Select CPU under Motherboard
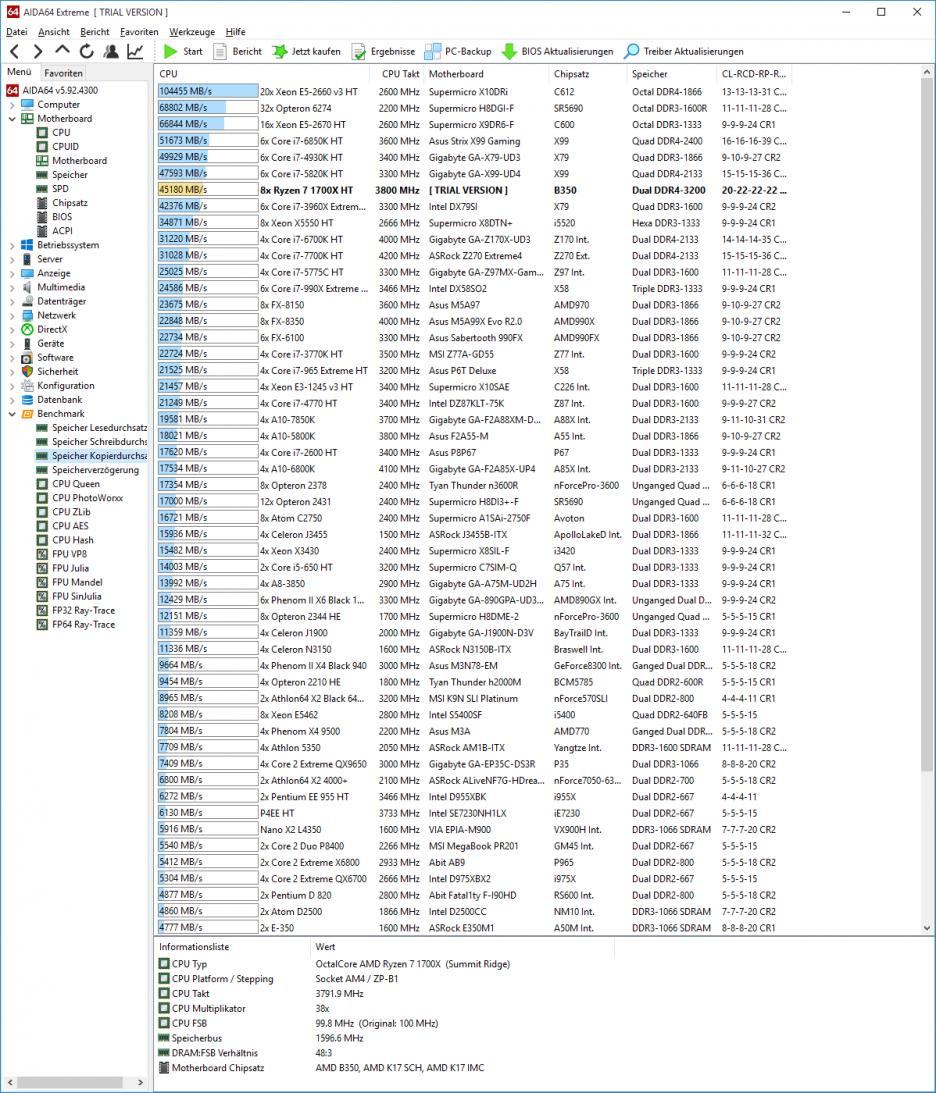Viewport: 936px width, 1093px height. pyautogui.click(x=54, y=132)
